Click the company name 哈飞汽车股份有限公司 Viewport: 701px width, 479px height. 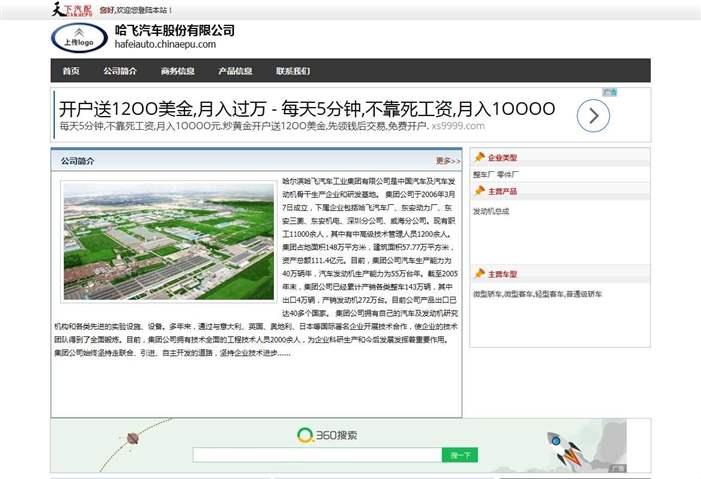[x=174, y=30]
